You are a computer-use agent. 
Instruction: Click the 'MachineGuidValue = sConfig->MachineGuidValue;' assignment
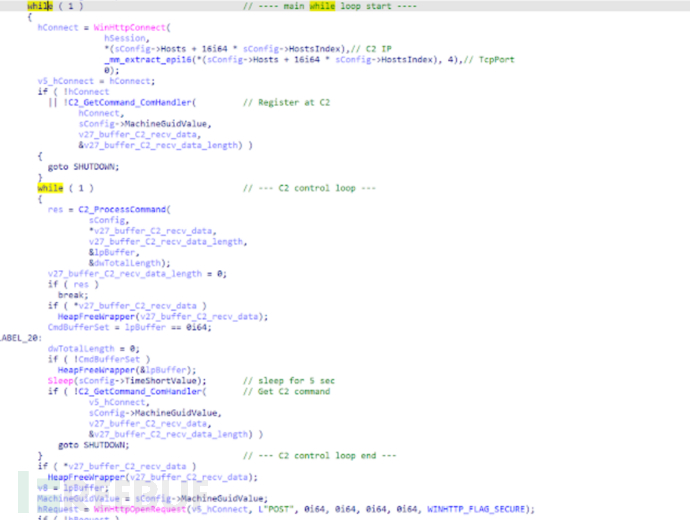click(x=153, y=498)
